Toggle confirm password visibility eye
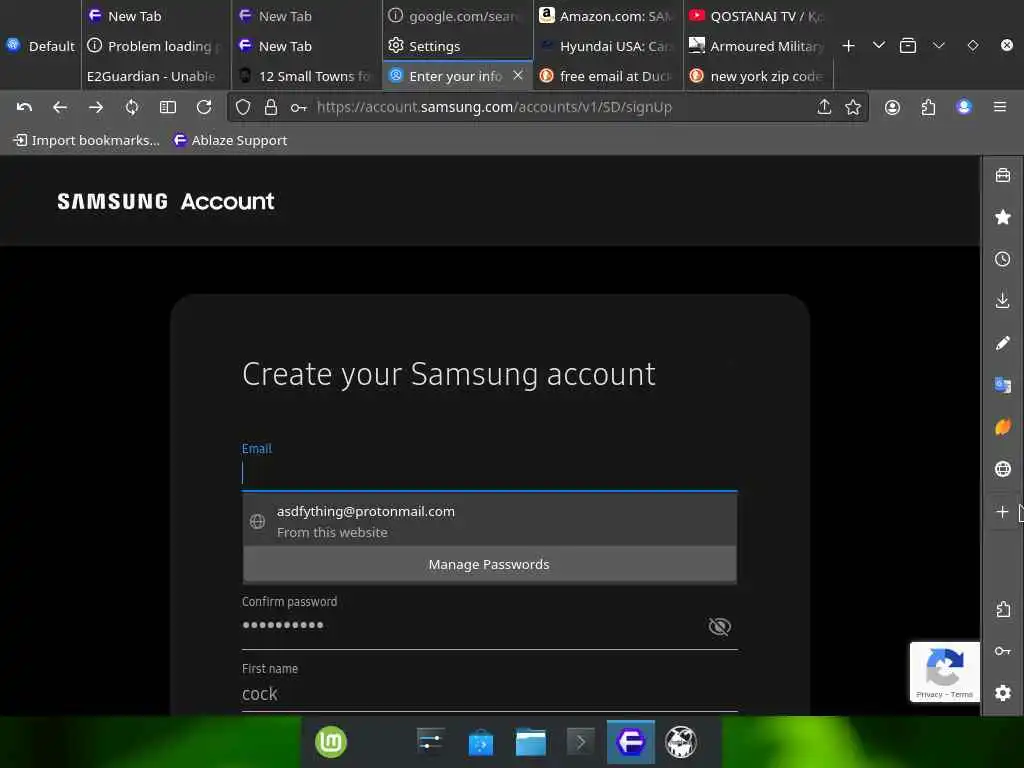The width and height of the screenshot is (1024, 768). [719, 627]
